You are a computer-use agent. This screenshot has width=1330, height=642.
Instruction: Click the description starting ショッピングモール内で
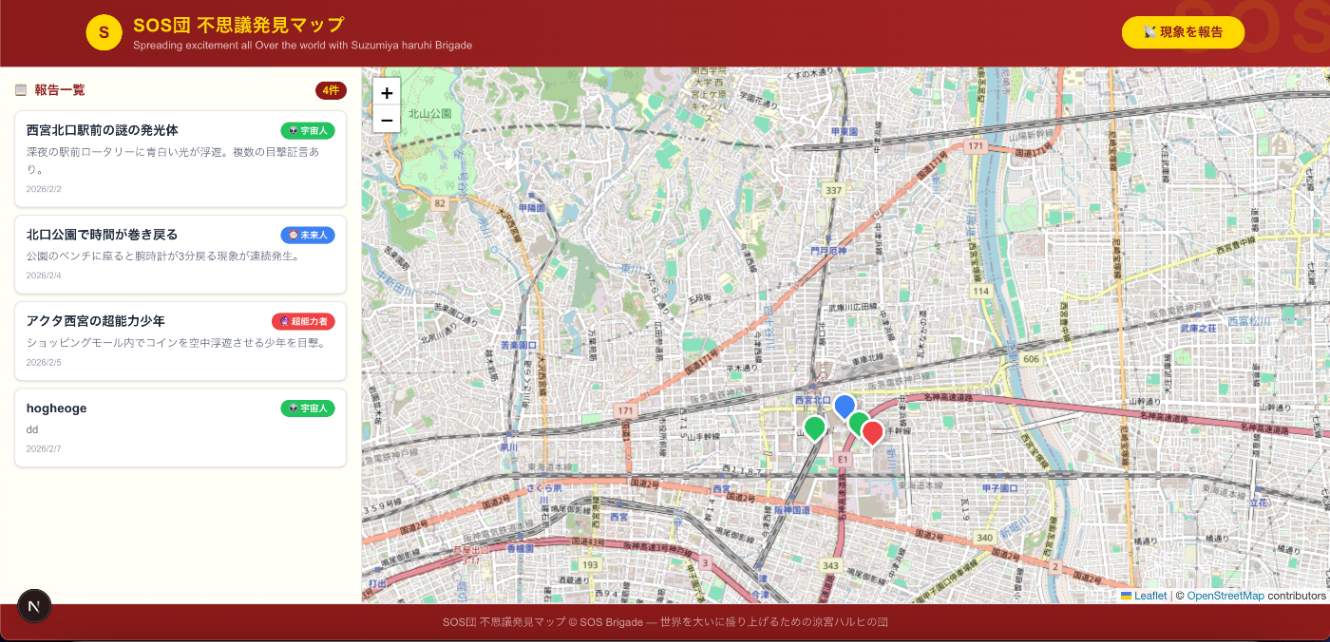(177, 343)
